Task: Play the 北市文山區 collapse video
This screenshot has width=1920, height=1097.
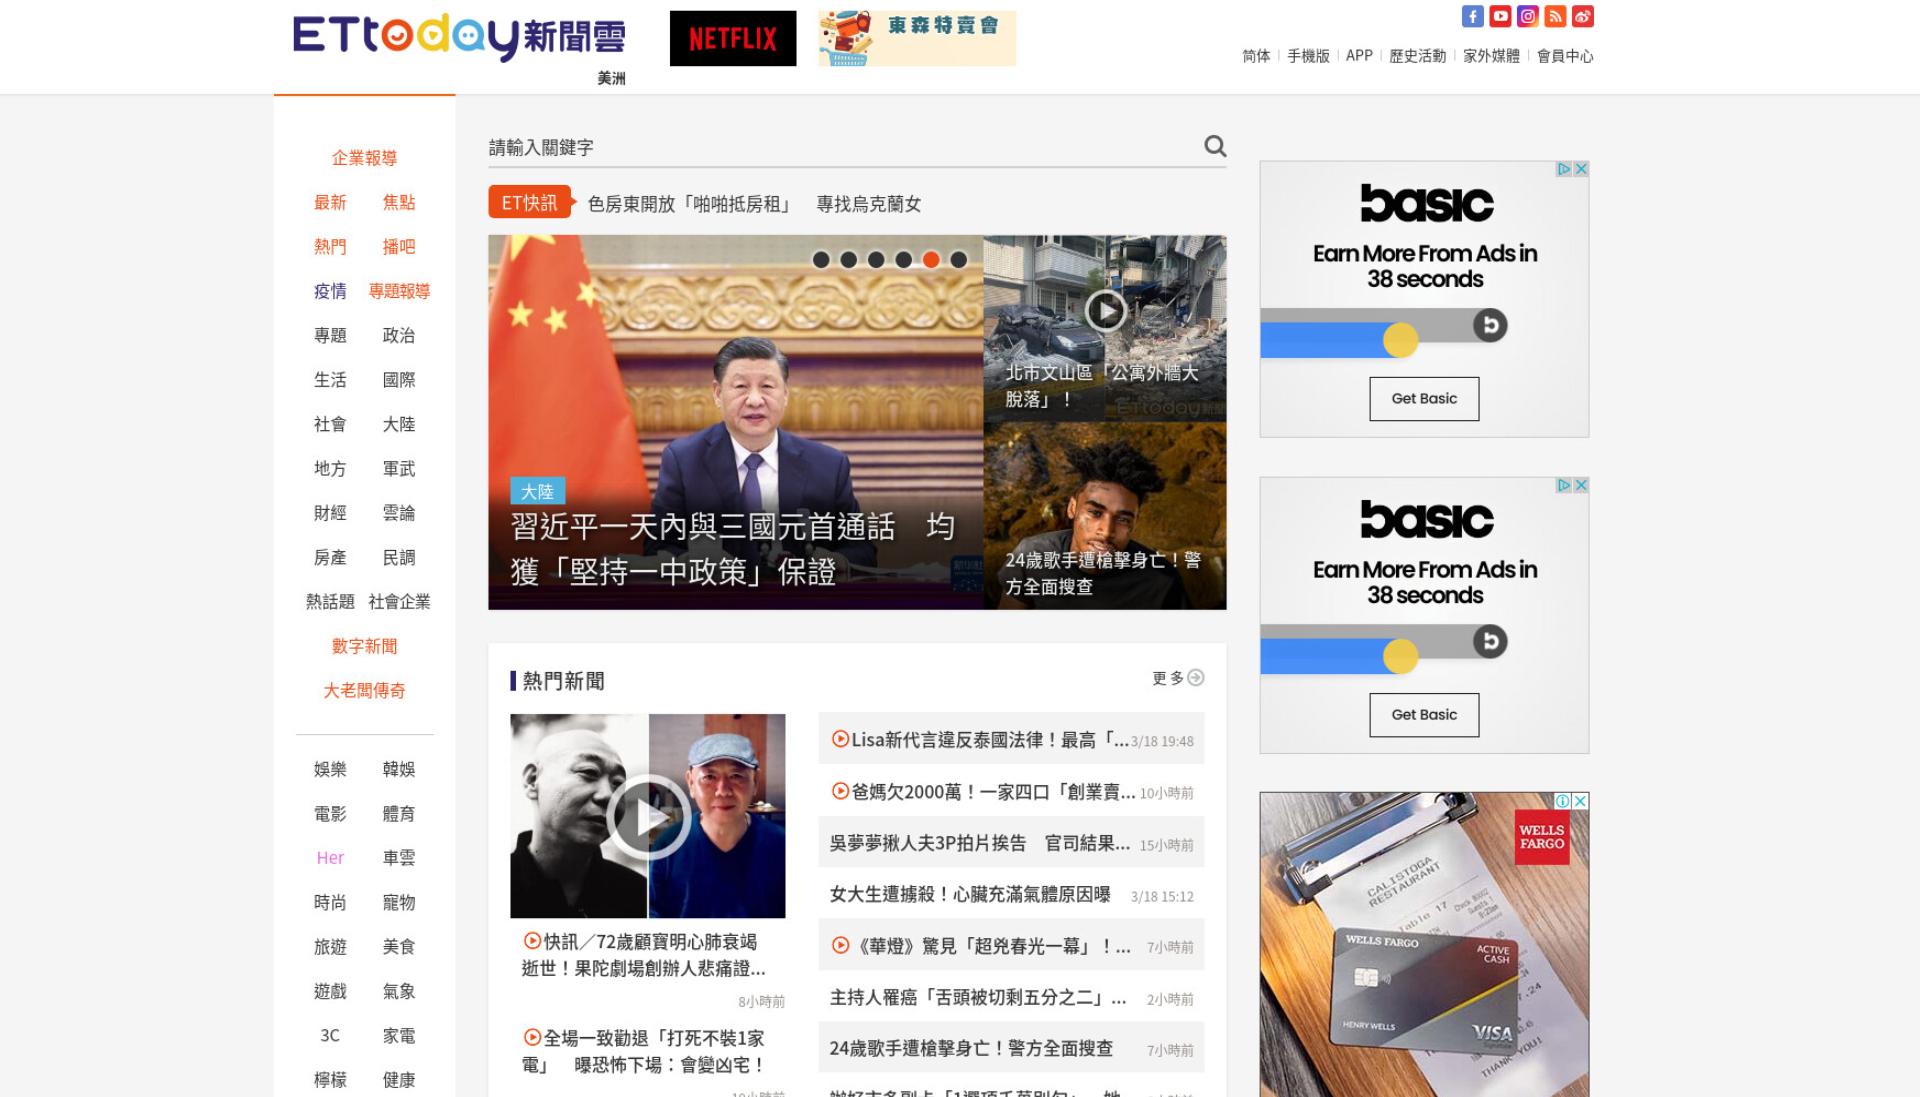Action: (1106, 311)
